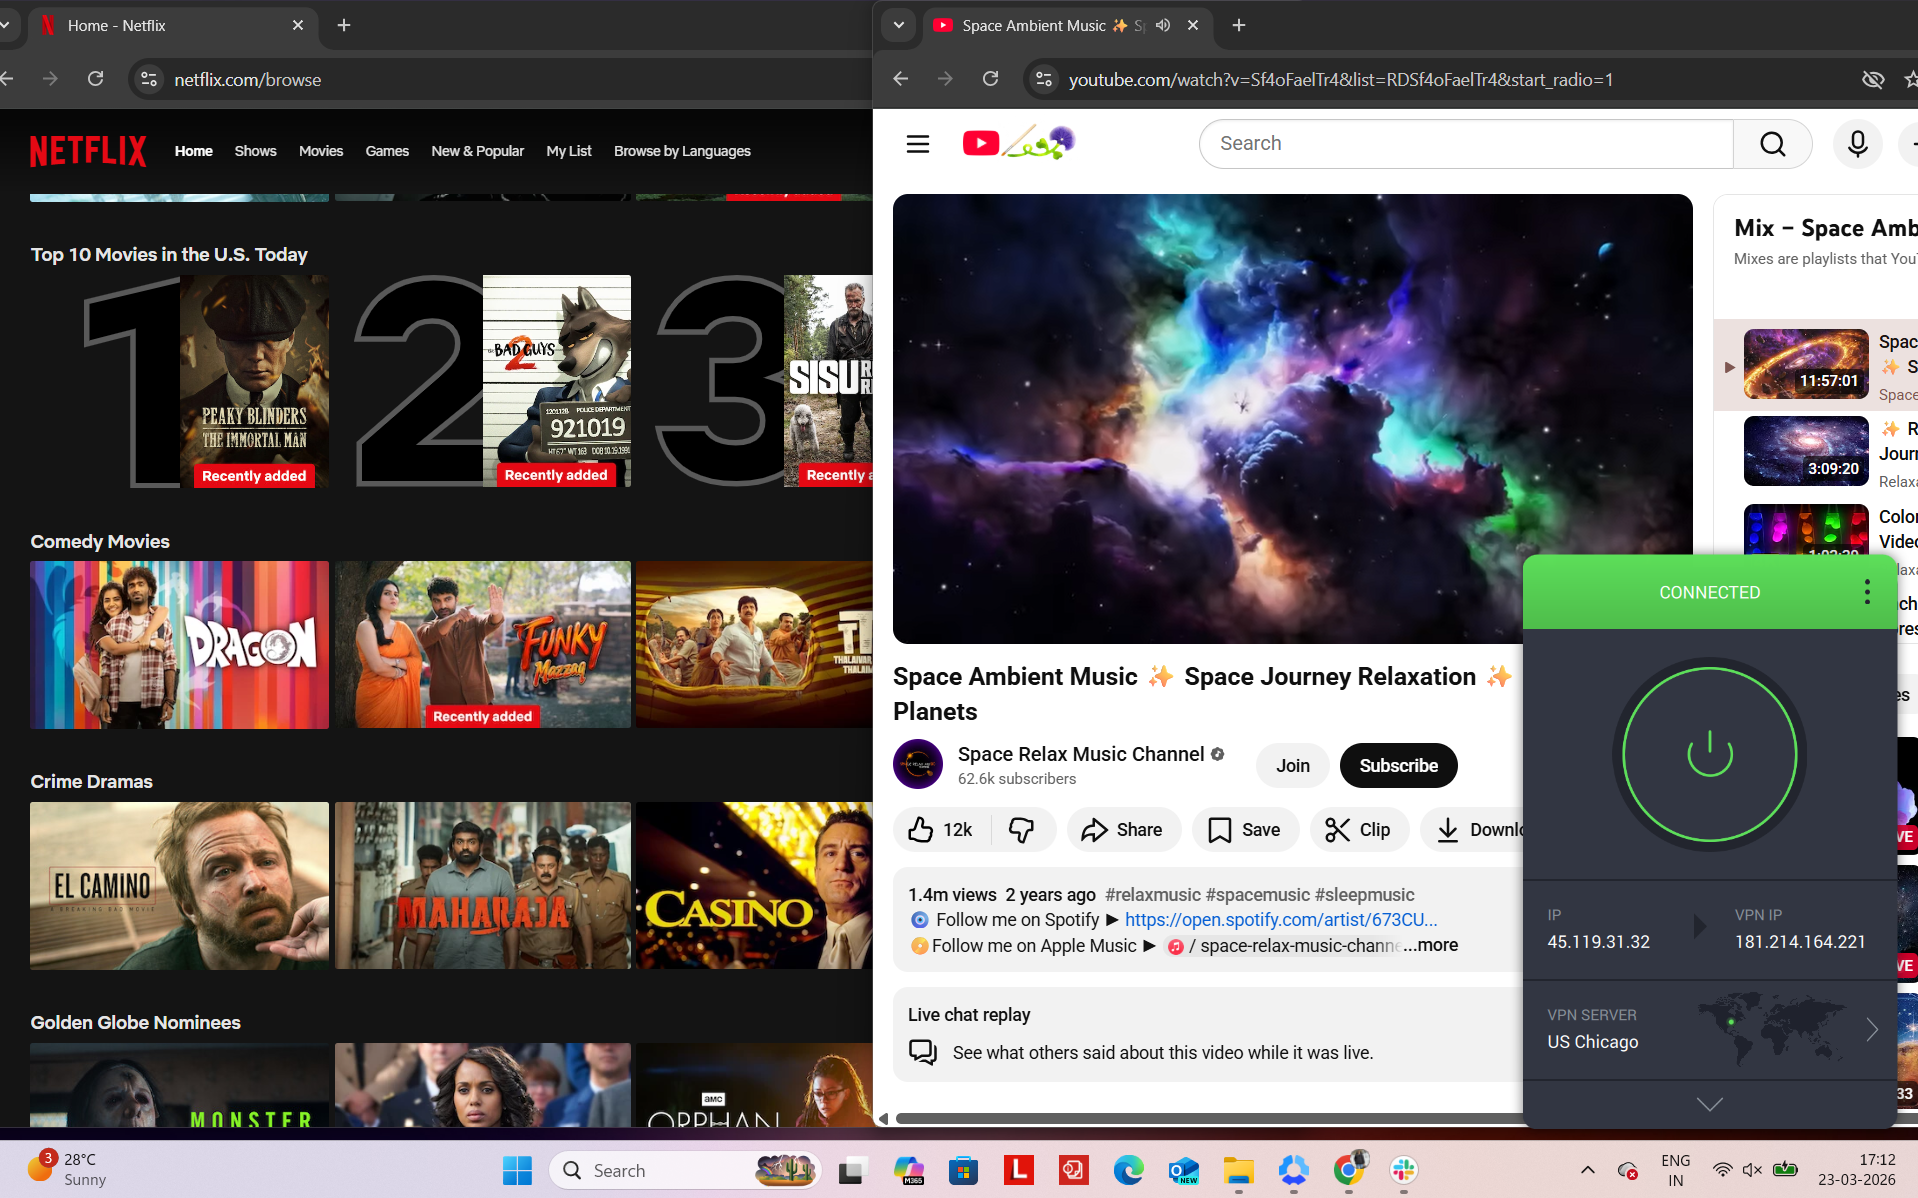Open Peaky Blinders The Immortal Man poster
Image resolution: width=1918 pixels, height=1198 pixels.
pyautogui.click(x=254, y=381)
